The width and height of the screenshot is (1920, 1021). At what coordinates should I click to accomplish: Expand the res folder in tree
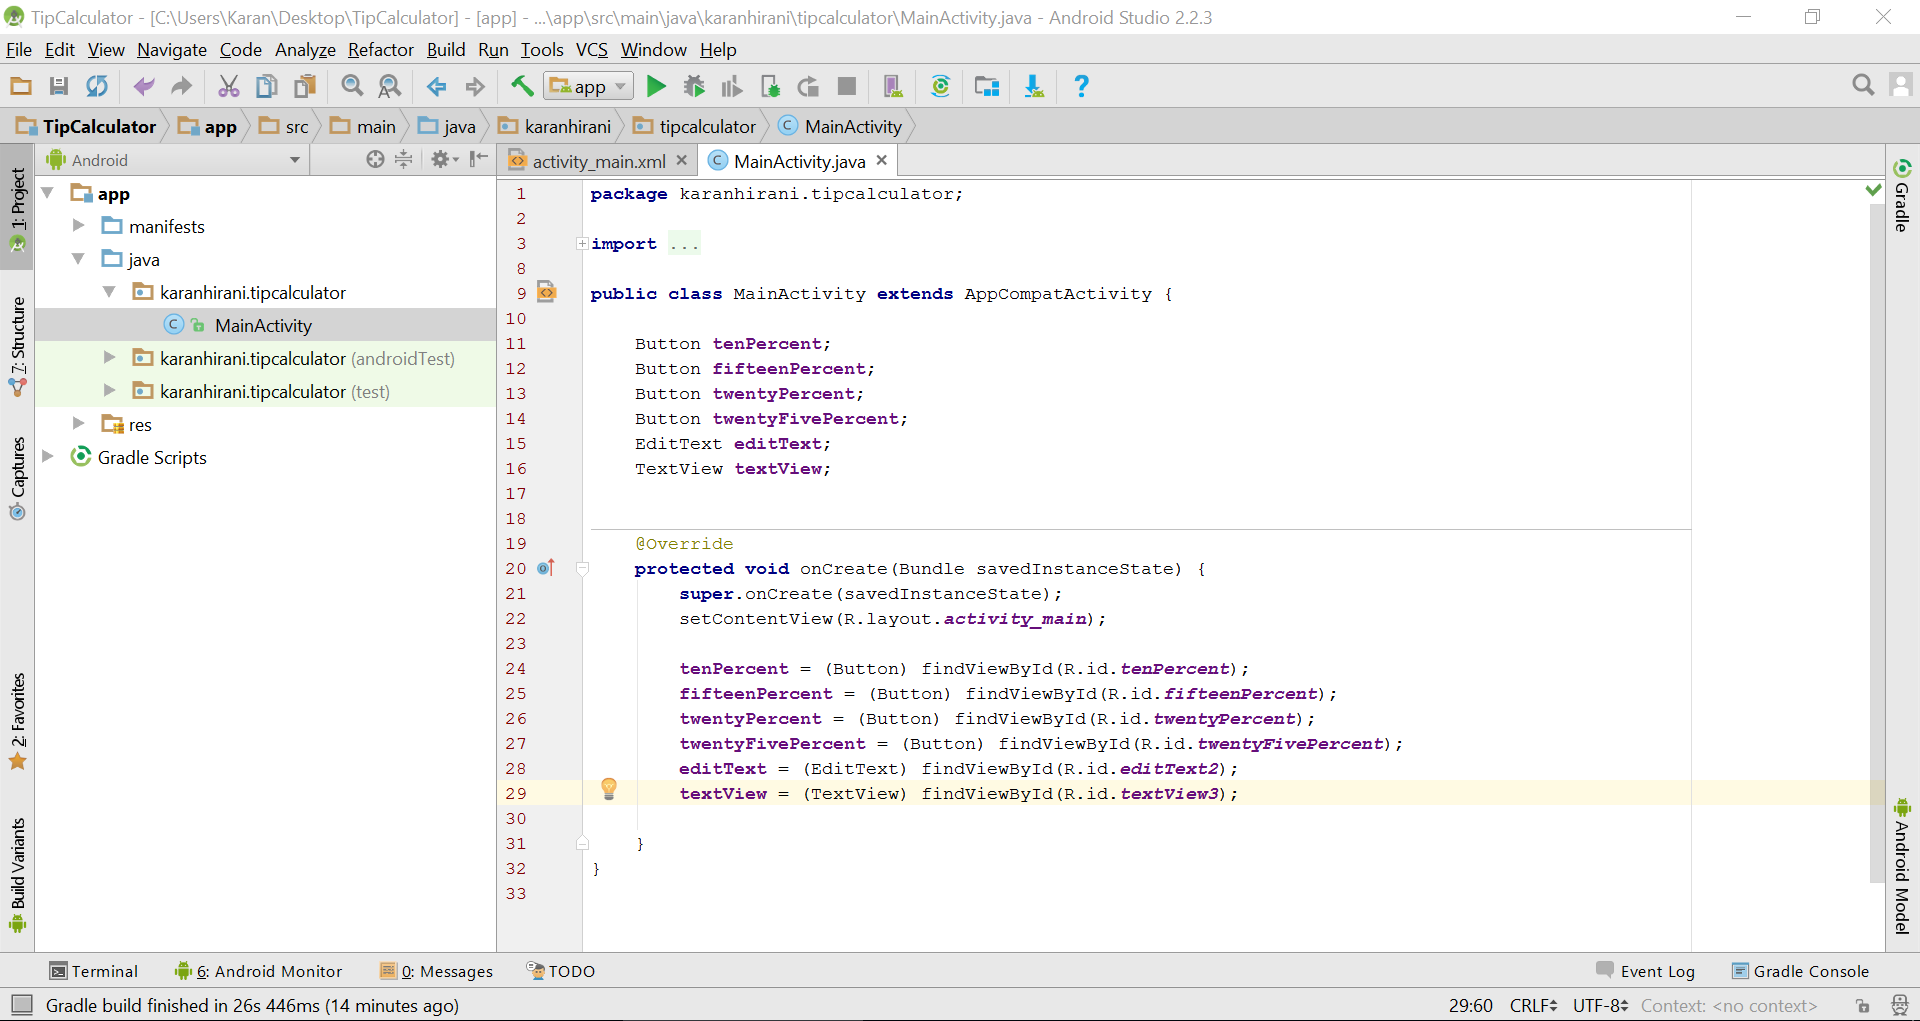click(78, 424)
